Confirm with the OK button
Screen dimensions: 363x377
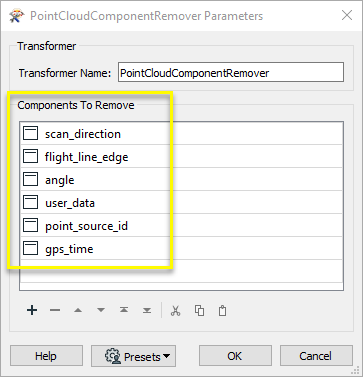[235, 356]
